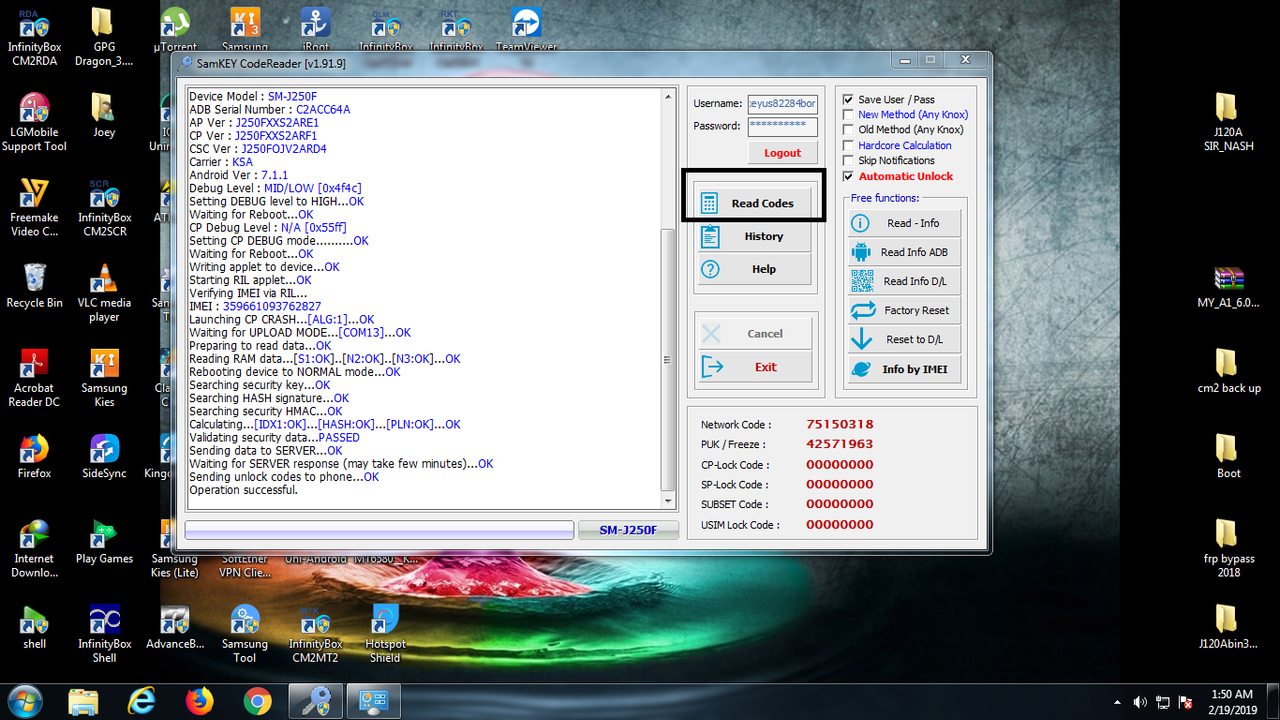Open the Recycle Bin
The width and height of the screenshot is (1280, 720).
35,286
